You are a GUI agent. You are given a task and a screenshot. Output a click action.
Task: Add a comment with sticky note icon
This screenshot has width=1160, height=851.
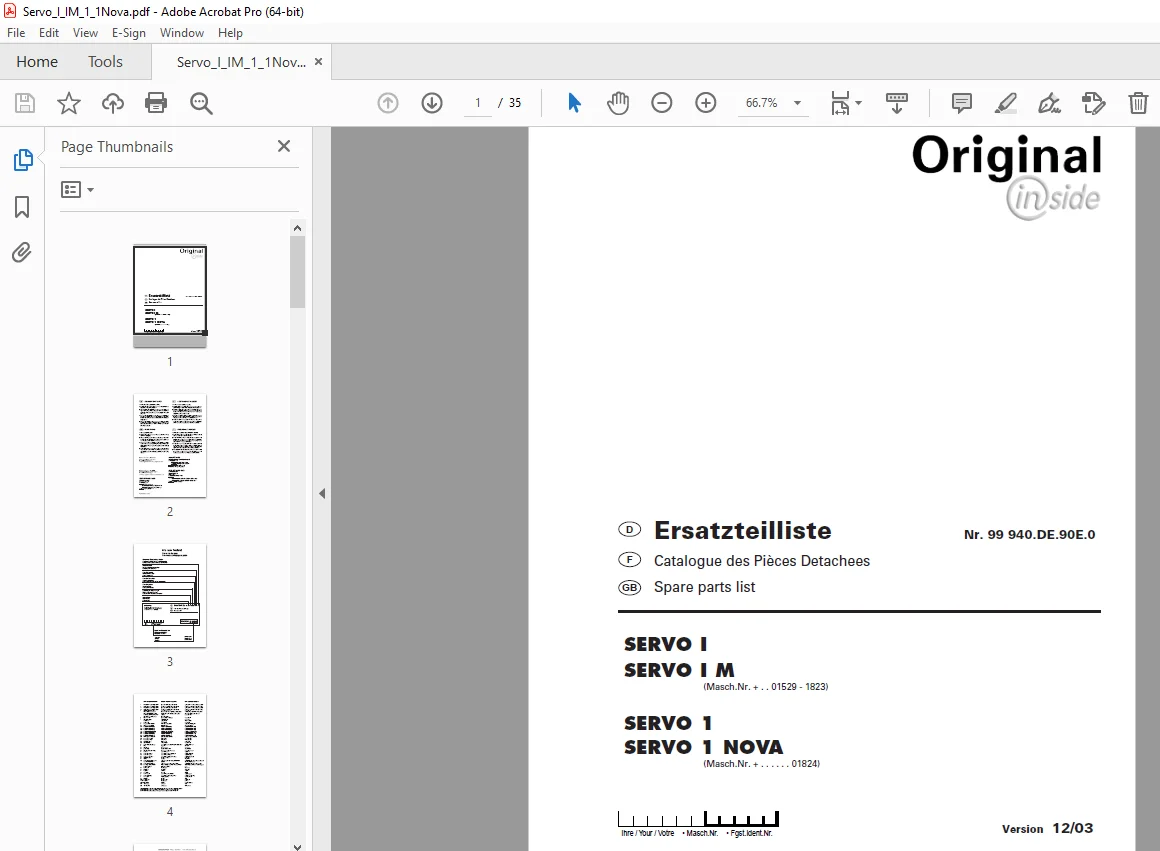[x=962, y=103]
